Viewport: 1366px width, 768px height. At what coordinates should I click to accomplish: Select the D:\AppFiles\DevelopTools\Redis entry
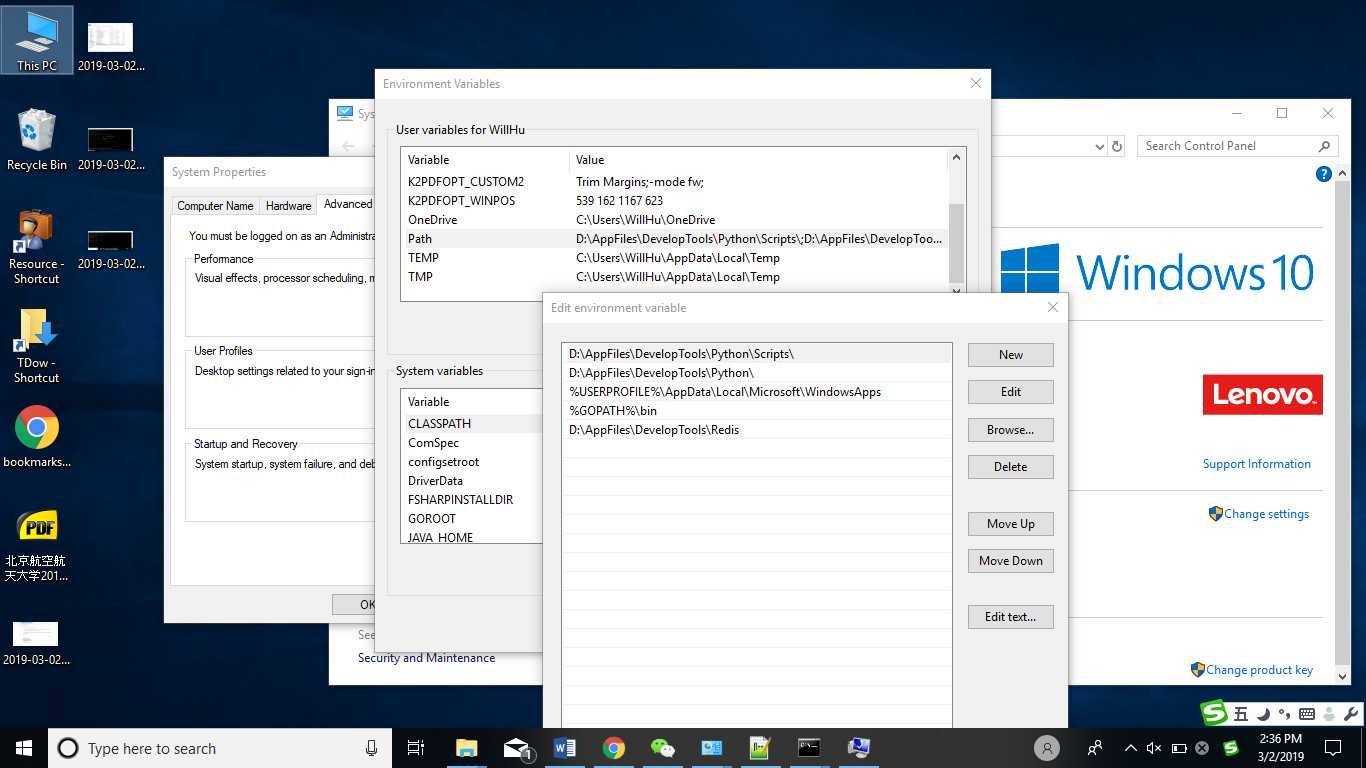[757, 430]
